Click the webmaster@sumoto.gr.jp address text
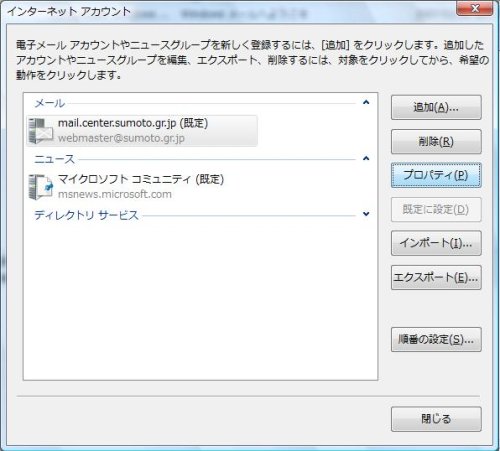The image size is (500, 451). pyautogui.click(x=121, y=138)
